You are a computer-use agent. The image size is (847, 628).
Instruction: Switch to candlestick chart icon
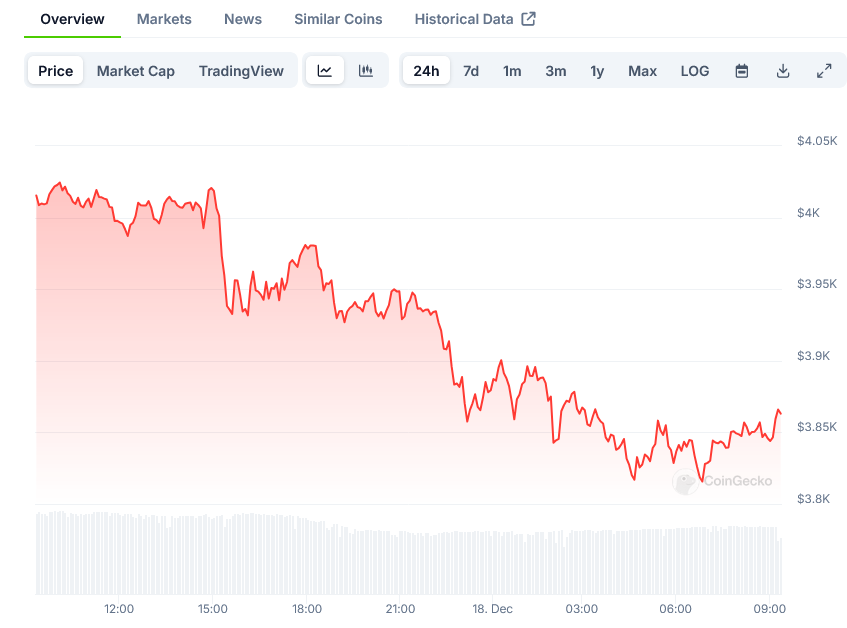click(x=366, y=71)
